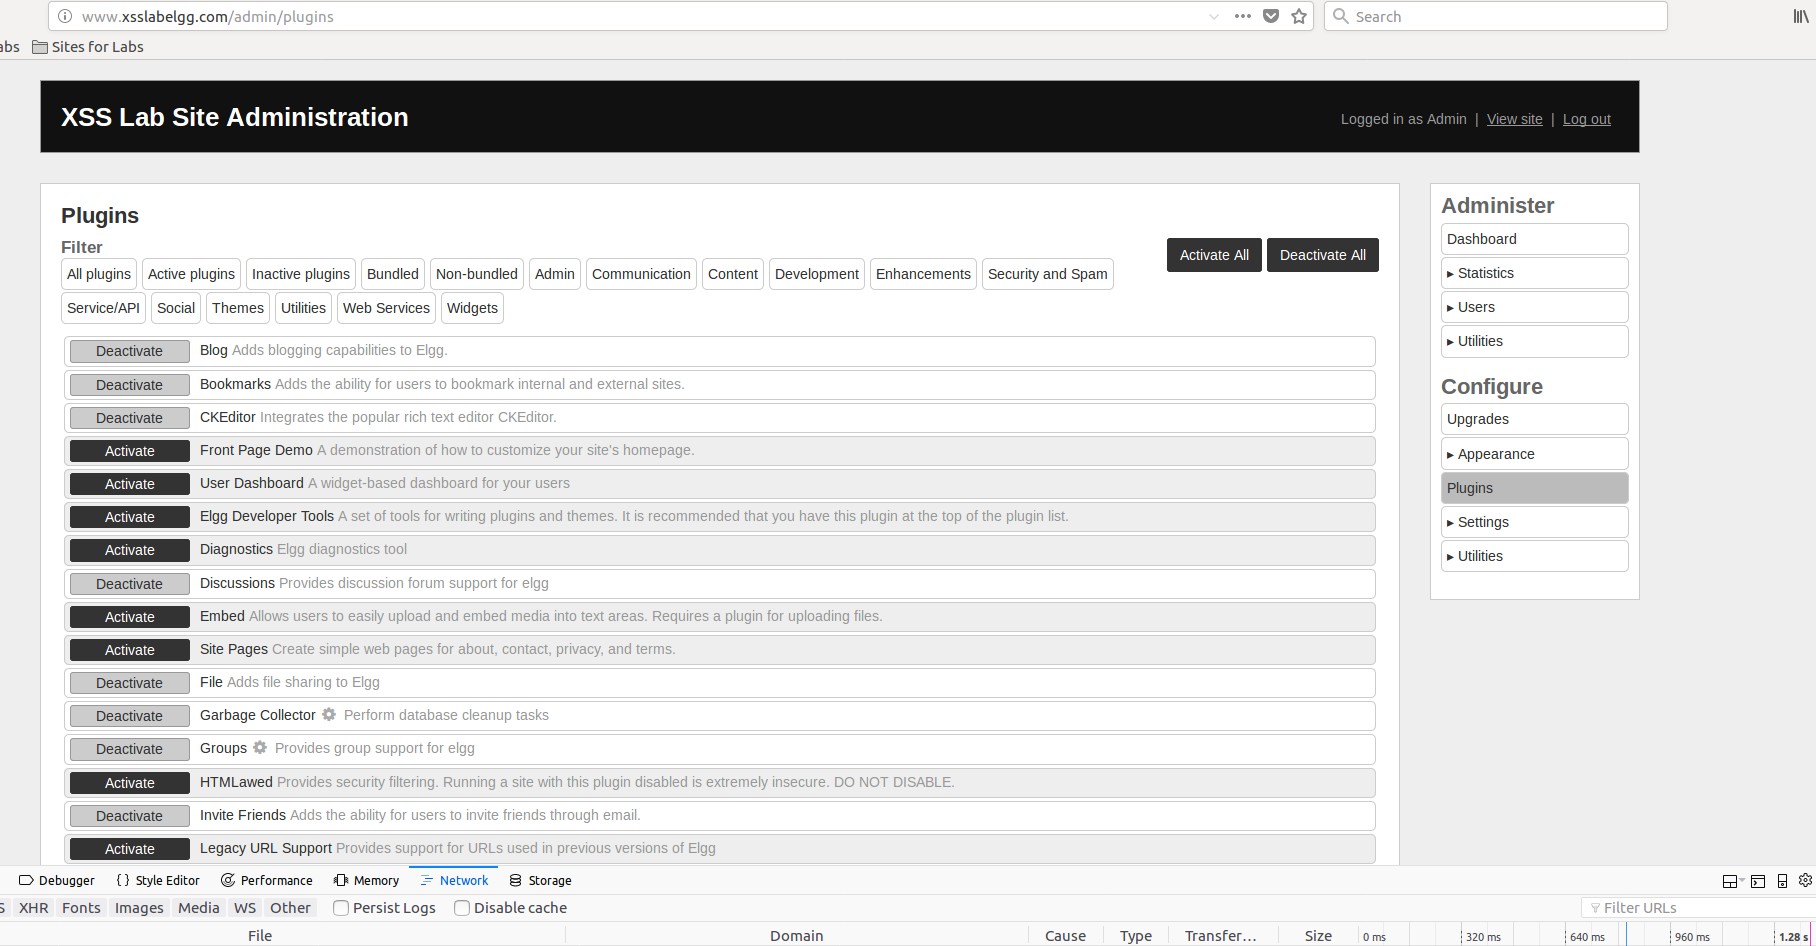Image resolution: width=1816 pixels, height=946 pixels.
Task: Open the library sidebar icon
Action: (x=1800, y=16)
